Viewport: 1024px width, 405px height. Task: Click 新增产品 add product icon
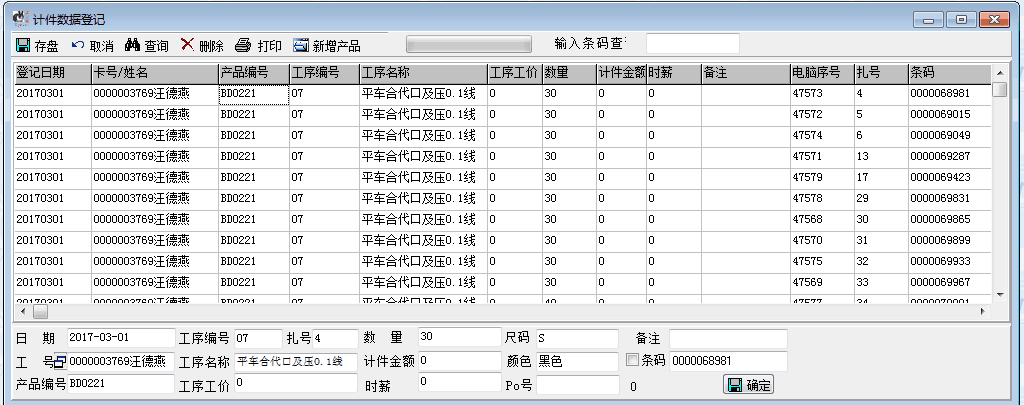301,45
